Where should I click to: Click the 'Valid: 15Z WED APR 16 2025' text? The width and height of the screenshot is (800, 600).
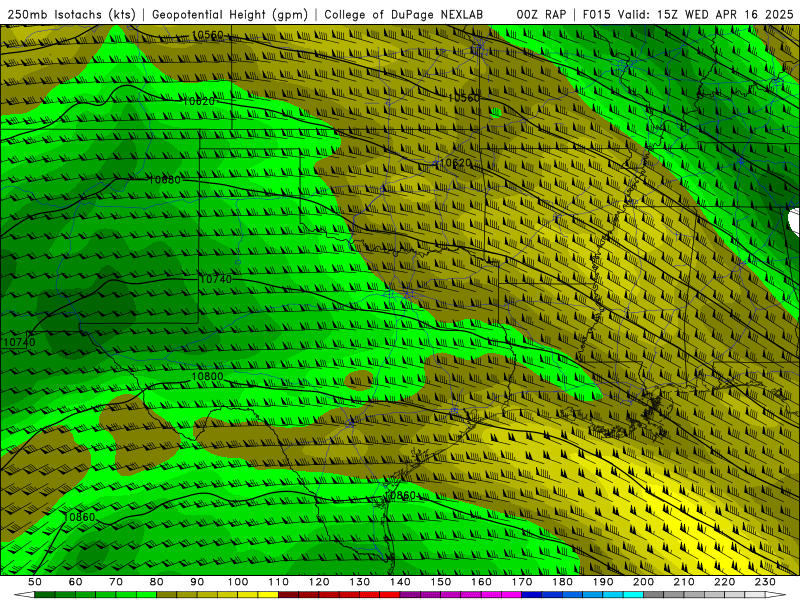tap(706, 14)
